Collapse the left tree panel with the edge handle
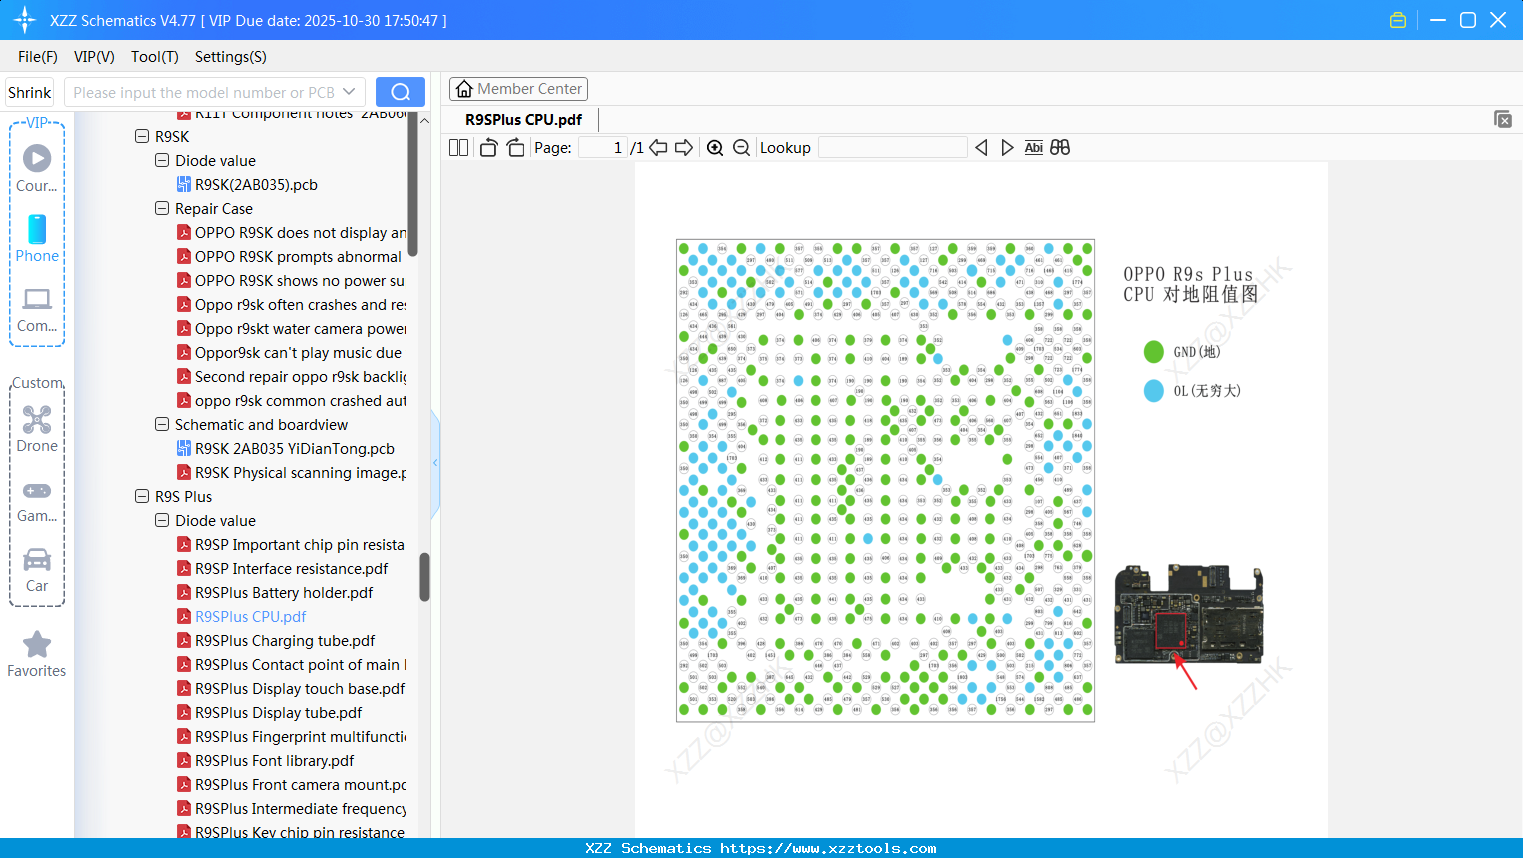 [x=435, y=463]
